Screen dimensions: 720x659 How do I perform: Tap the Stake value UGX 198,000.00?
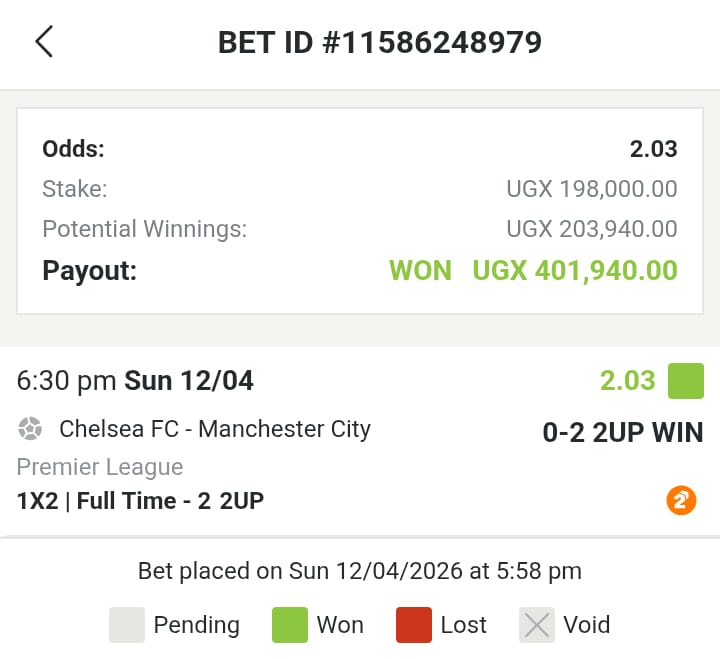point(592,189)
